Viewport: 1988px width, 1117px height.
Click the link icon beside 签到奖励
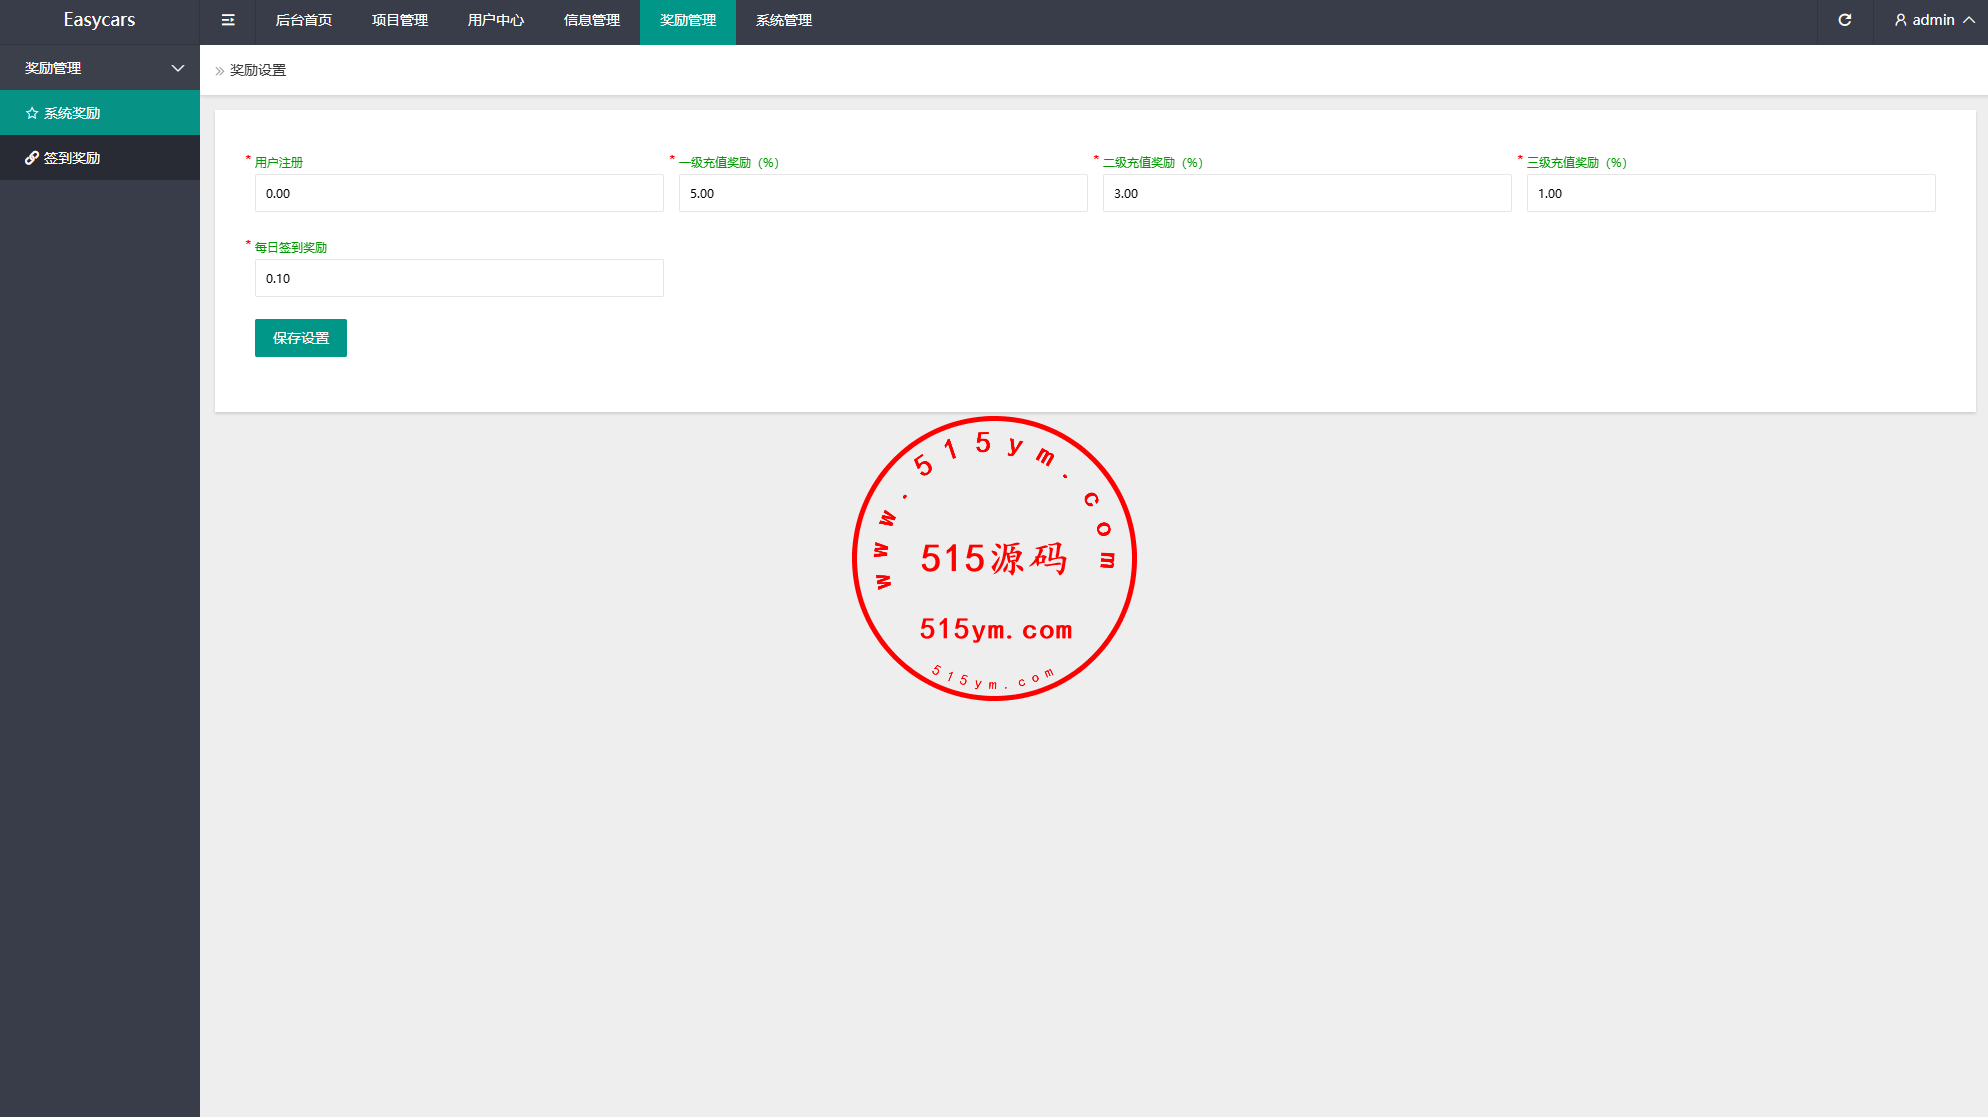point(32,158)
